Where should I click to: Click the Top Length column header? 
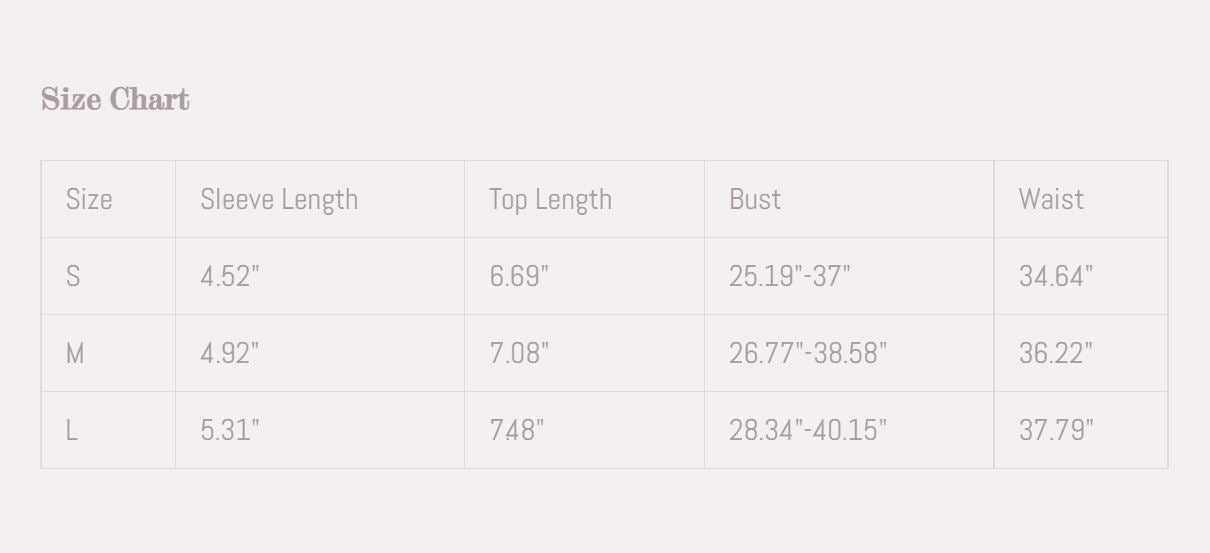pos(550,199)
